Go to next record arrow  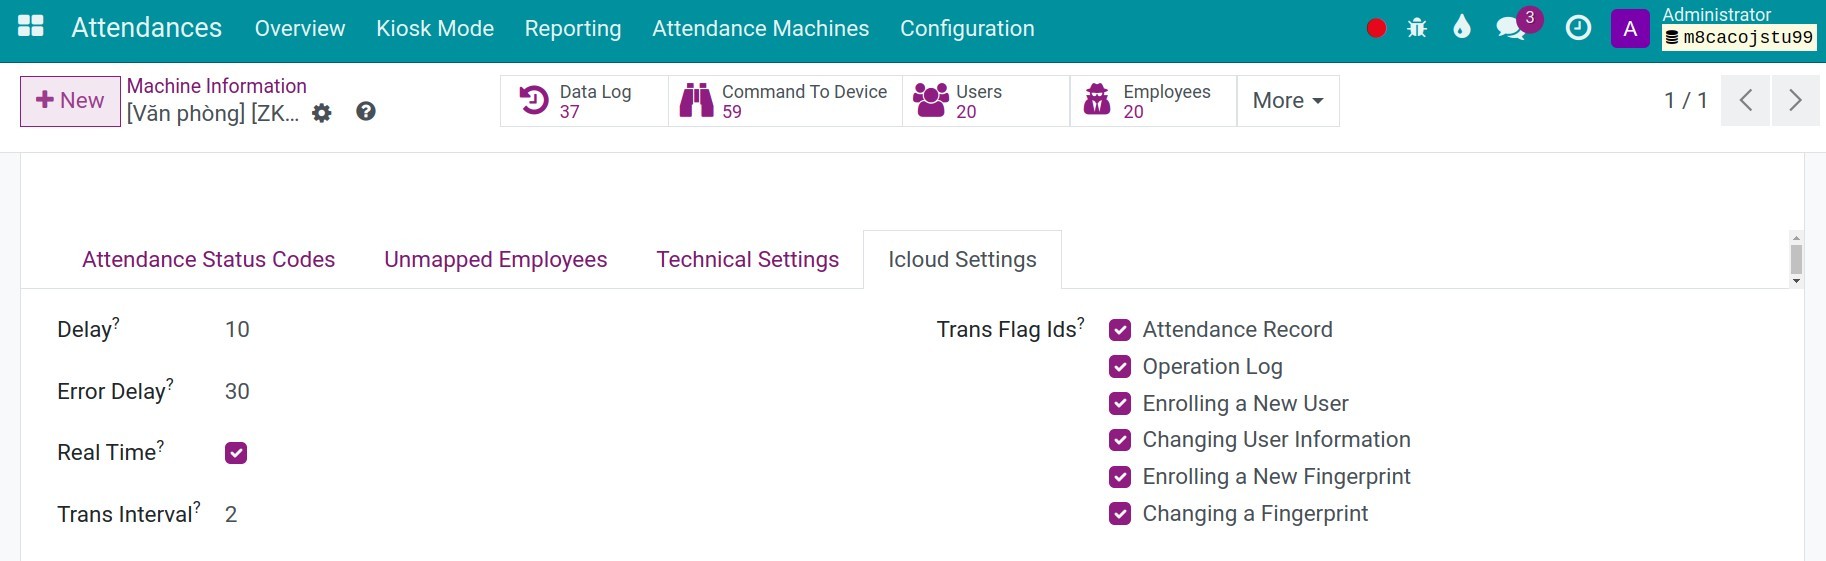click(x=1796, y=100)
